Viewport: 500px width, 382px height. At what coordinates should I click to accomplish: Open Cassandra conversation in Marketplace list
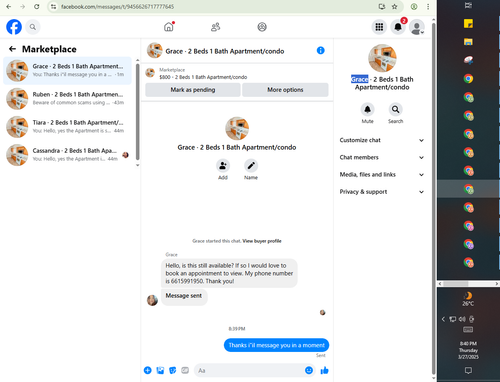tap(67, 155)
